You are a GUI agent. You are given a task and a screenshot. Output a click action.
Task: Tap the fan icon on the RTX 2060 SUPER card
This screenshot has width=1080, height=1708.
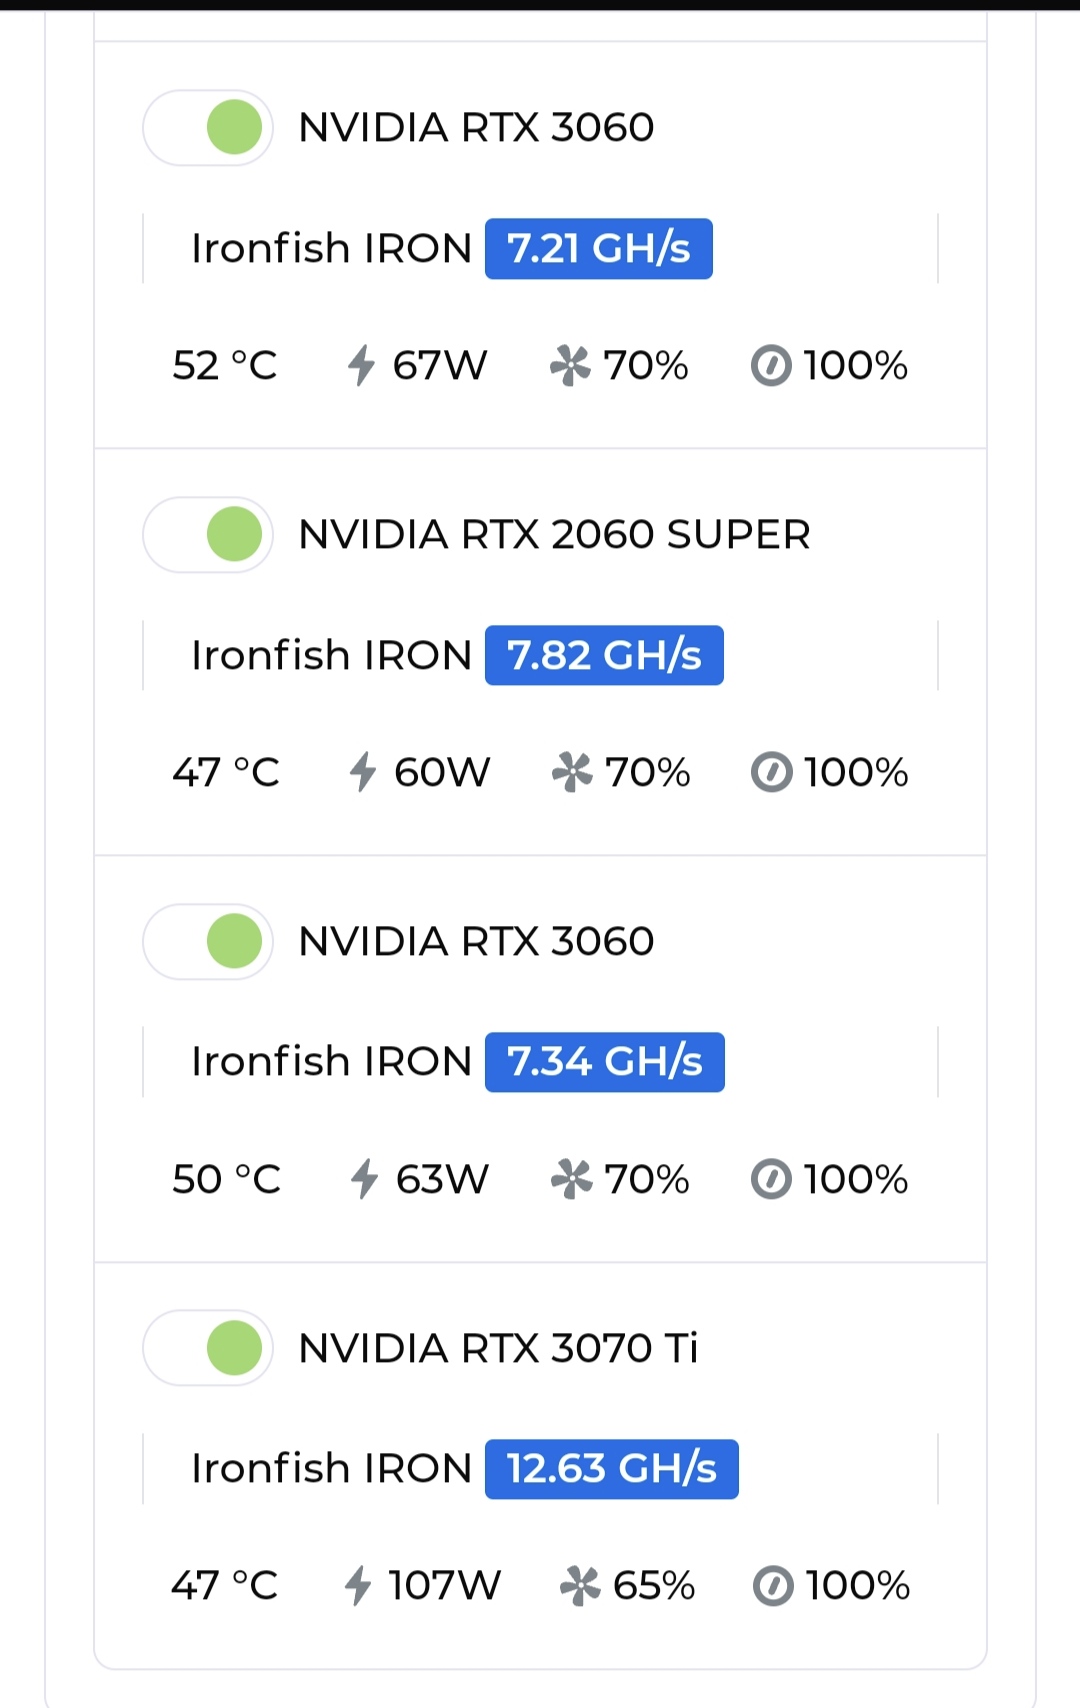572,772
